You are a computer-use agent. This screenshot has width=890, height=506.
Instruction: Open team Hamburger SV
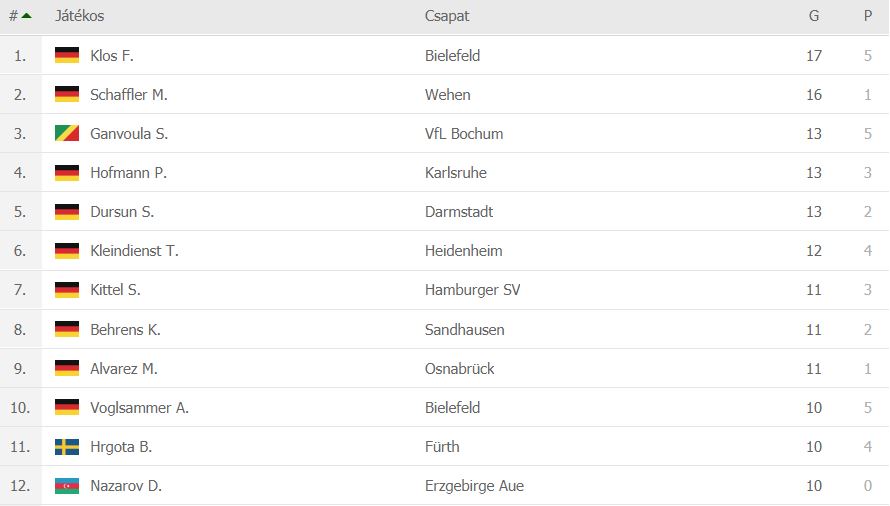[x=472, y=290]
